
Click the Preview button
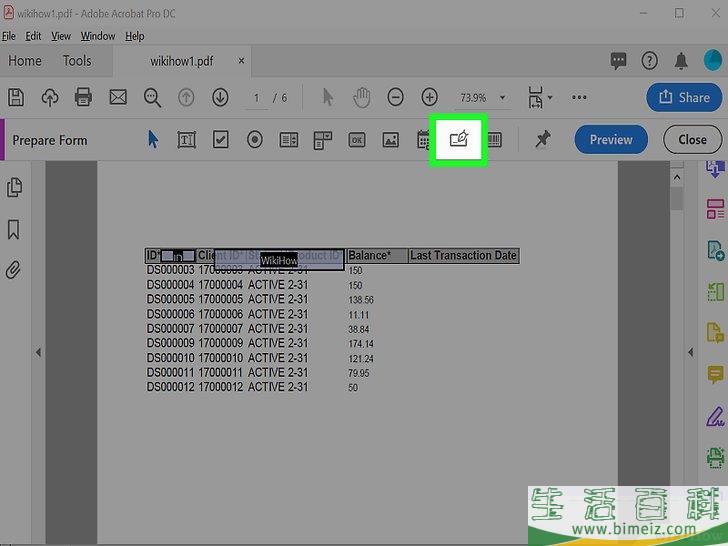(x=611, y=139)
